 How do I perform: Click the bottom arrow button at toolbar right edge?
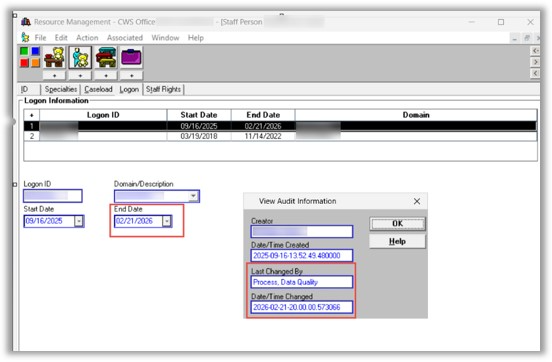[535, 73]
